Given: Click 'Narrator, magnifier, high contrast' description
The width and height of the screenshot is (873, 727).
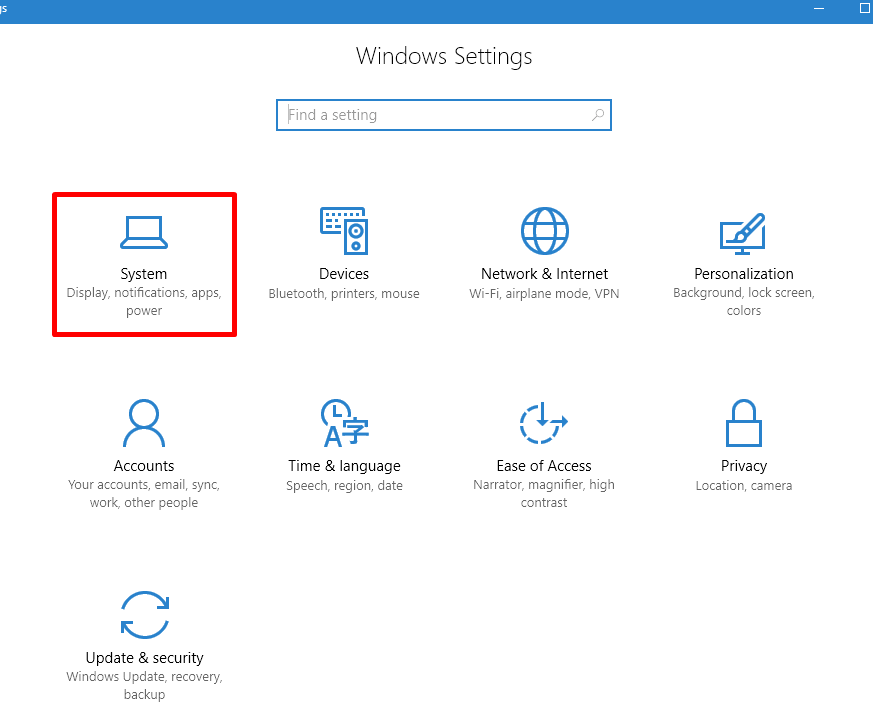Looking at the screenshot, I should click(x=543, y=493).
